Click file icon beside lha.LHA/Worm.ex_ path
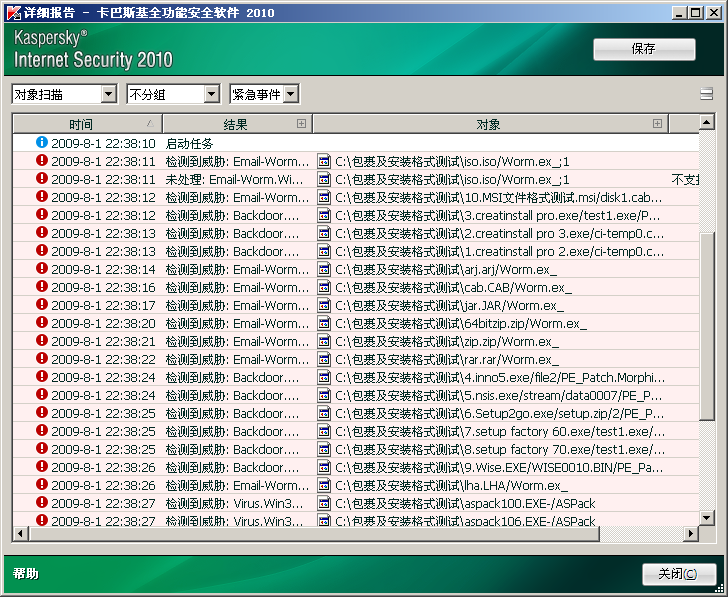Screen dimensions: 728x597 pos(324,485)
